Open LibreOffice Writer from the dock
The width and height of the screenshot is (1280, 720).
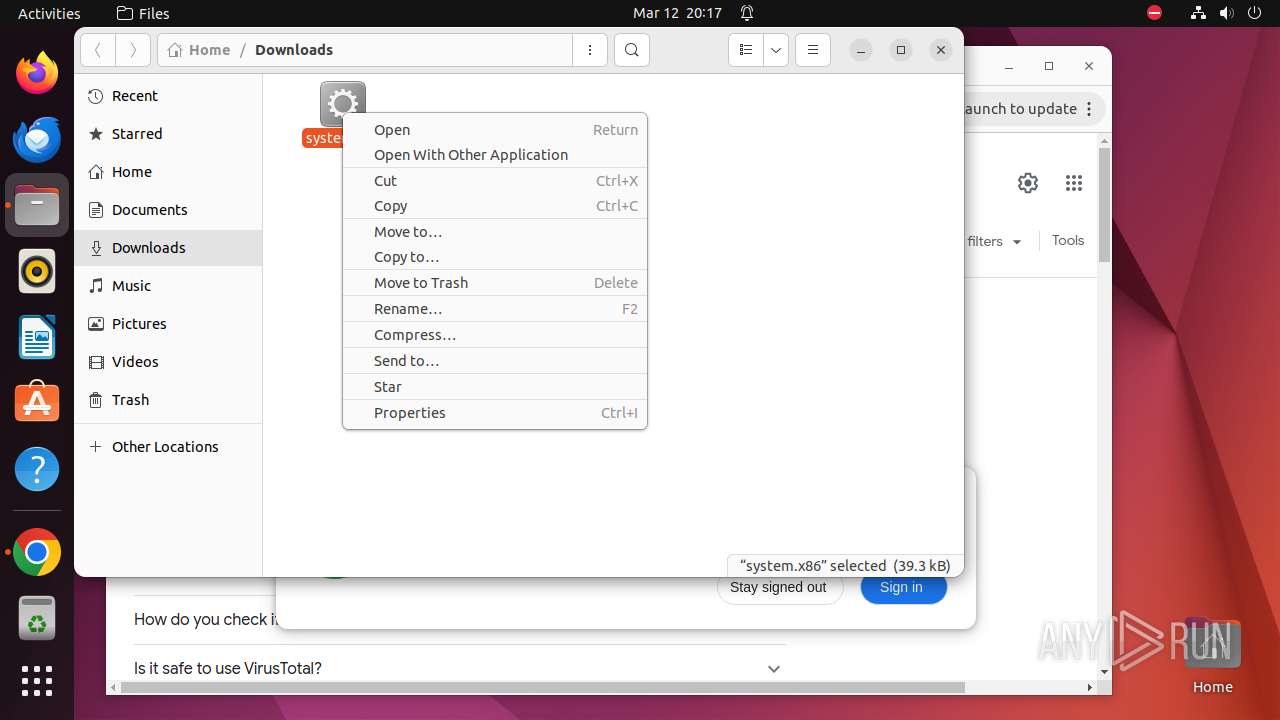pyautogui.click(x=37, y=337)
